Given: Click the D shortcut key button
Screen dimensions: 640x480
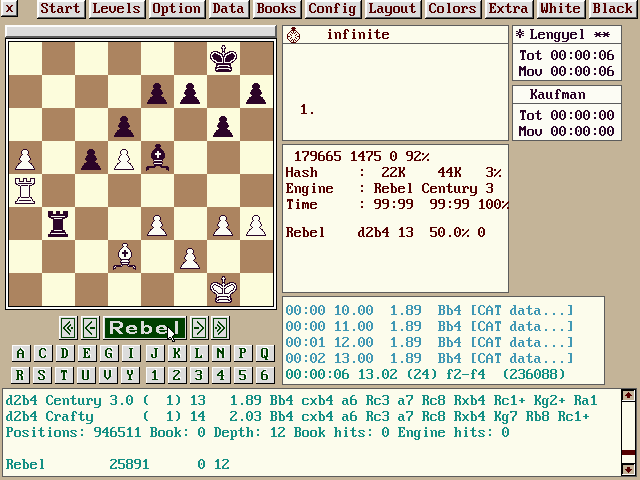Looking at the screenshot, I should point(64,353).
